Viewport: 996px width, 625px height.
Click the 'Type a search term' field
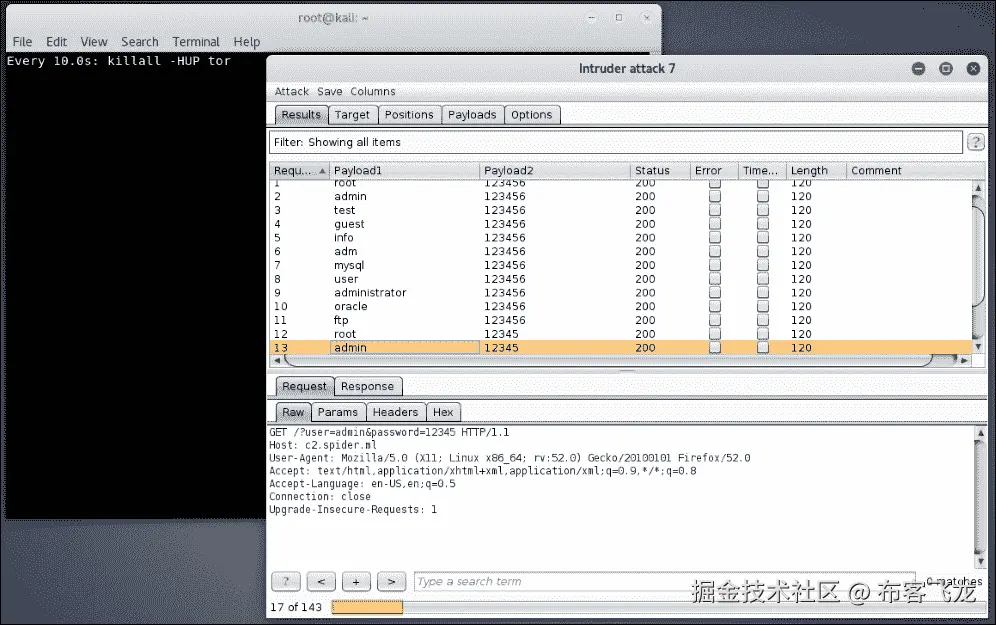click(664, 581)
